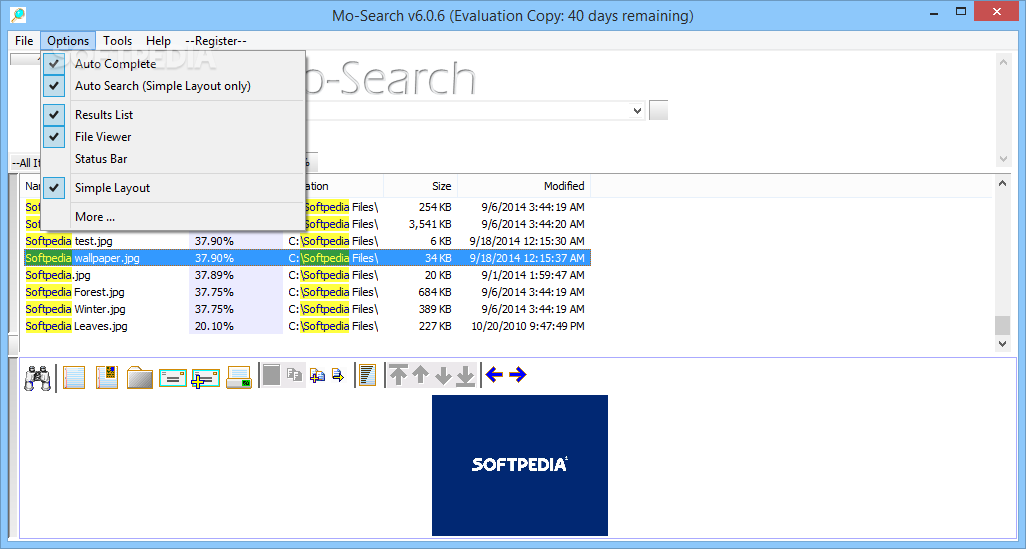Viewport: 1026px width, 549px height.
Task: Enable the Status Bar option
Action: pyautogui.click(x=173, y=159)
